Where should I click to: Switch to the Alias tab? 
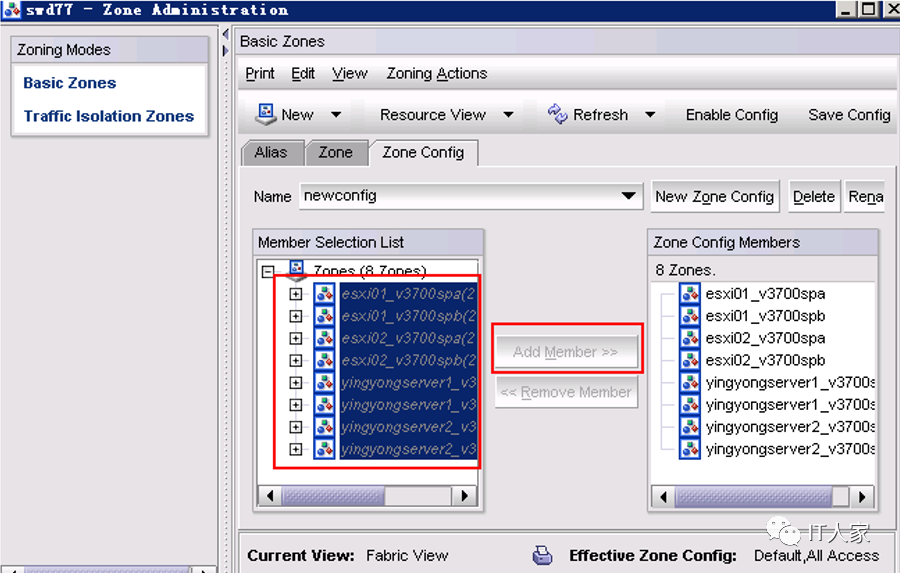pyautogui.click(x=271, y=153)
